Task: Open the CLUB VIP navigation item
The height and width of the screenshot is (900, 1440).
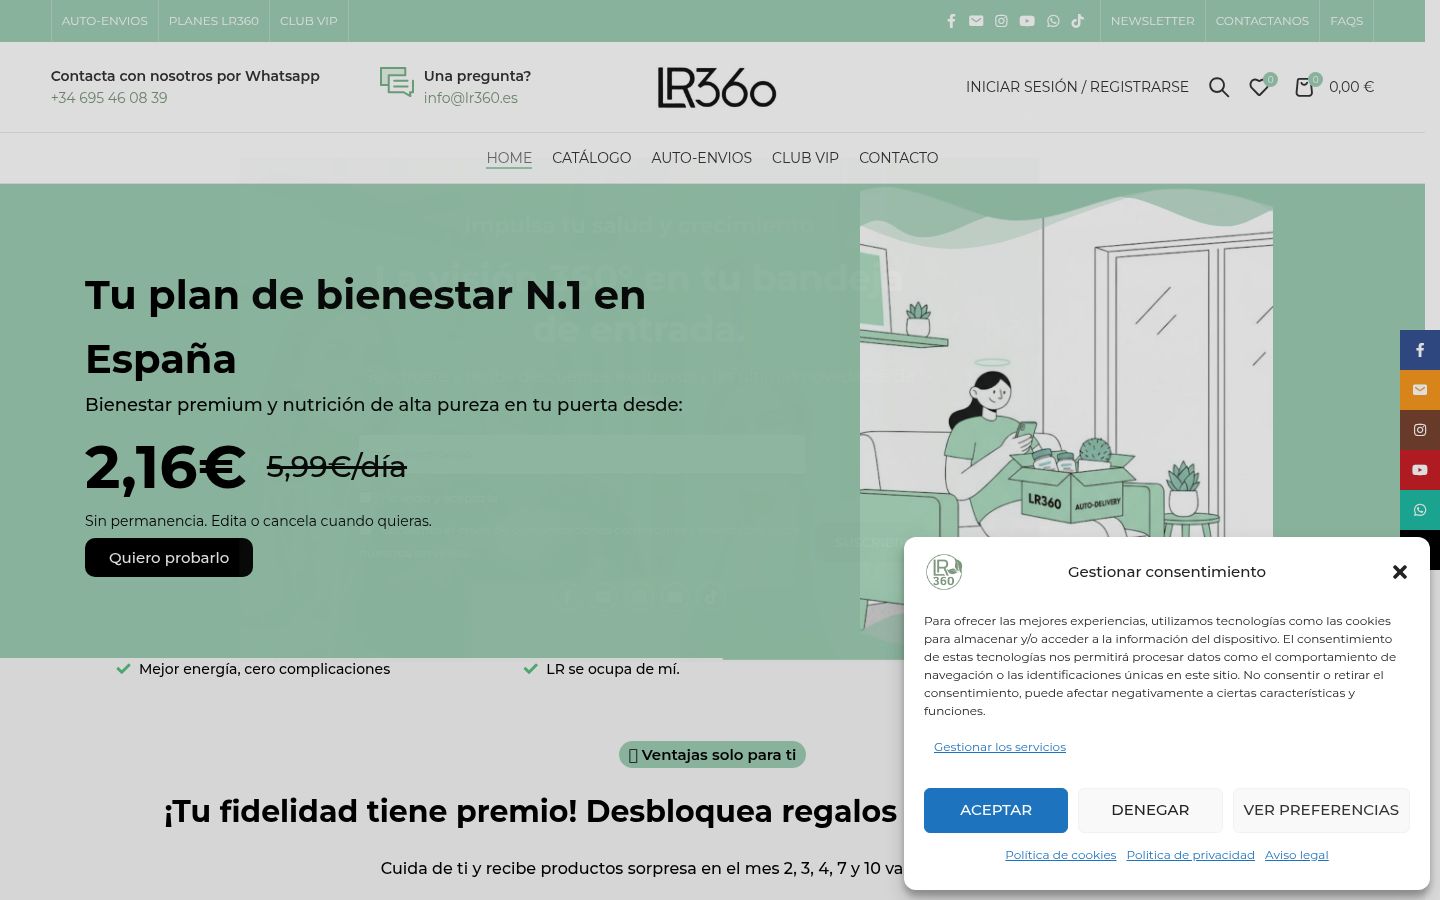Action: 805,158
